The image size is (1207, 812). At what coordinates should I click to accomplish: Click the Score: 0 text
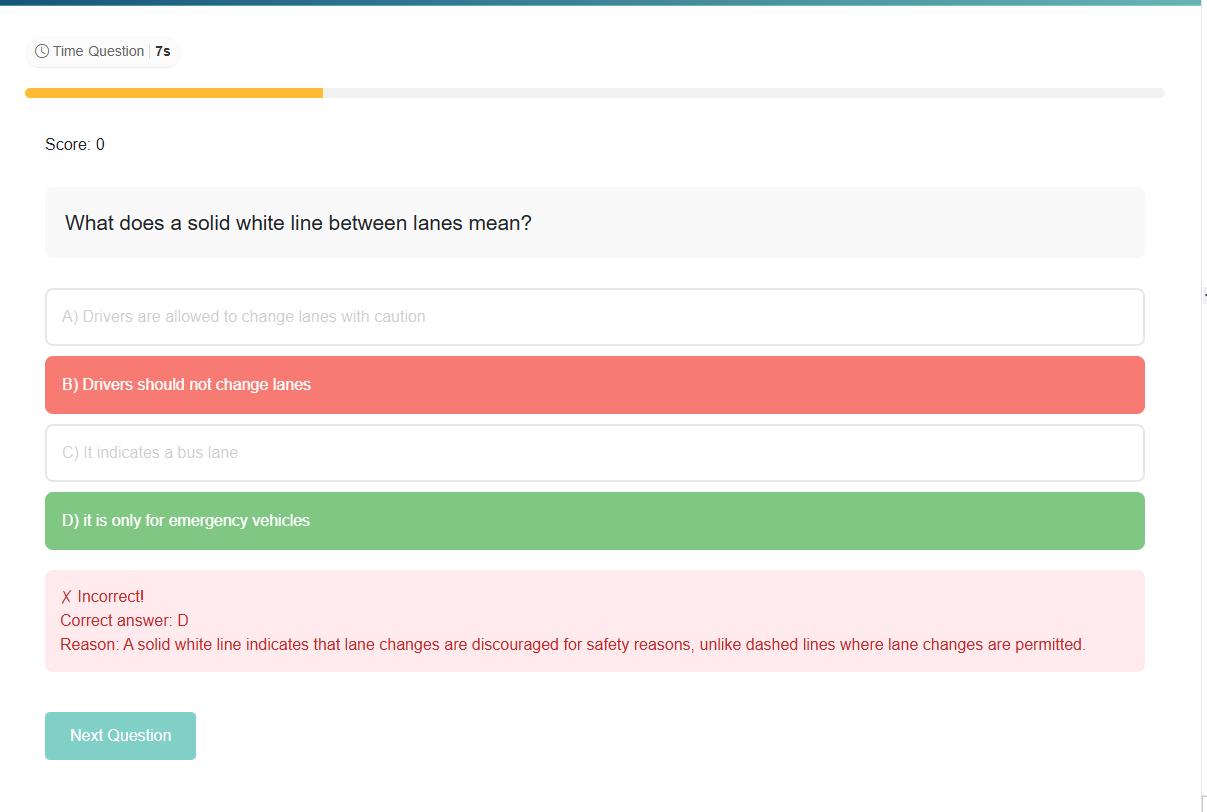click(75, 145)
